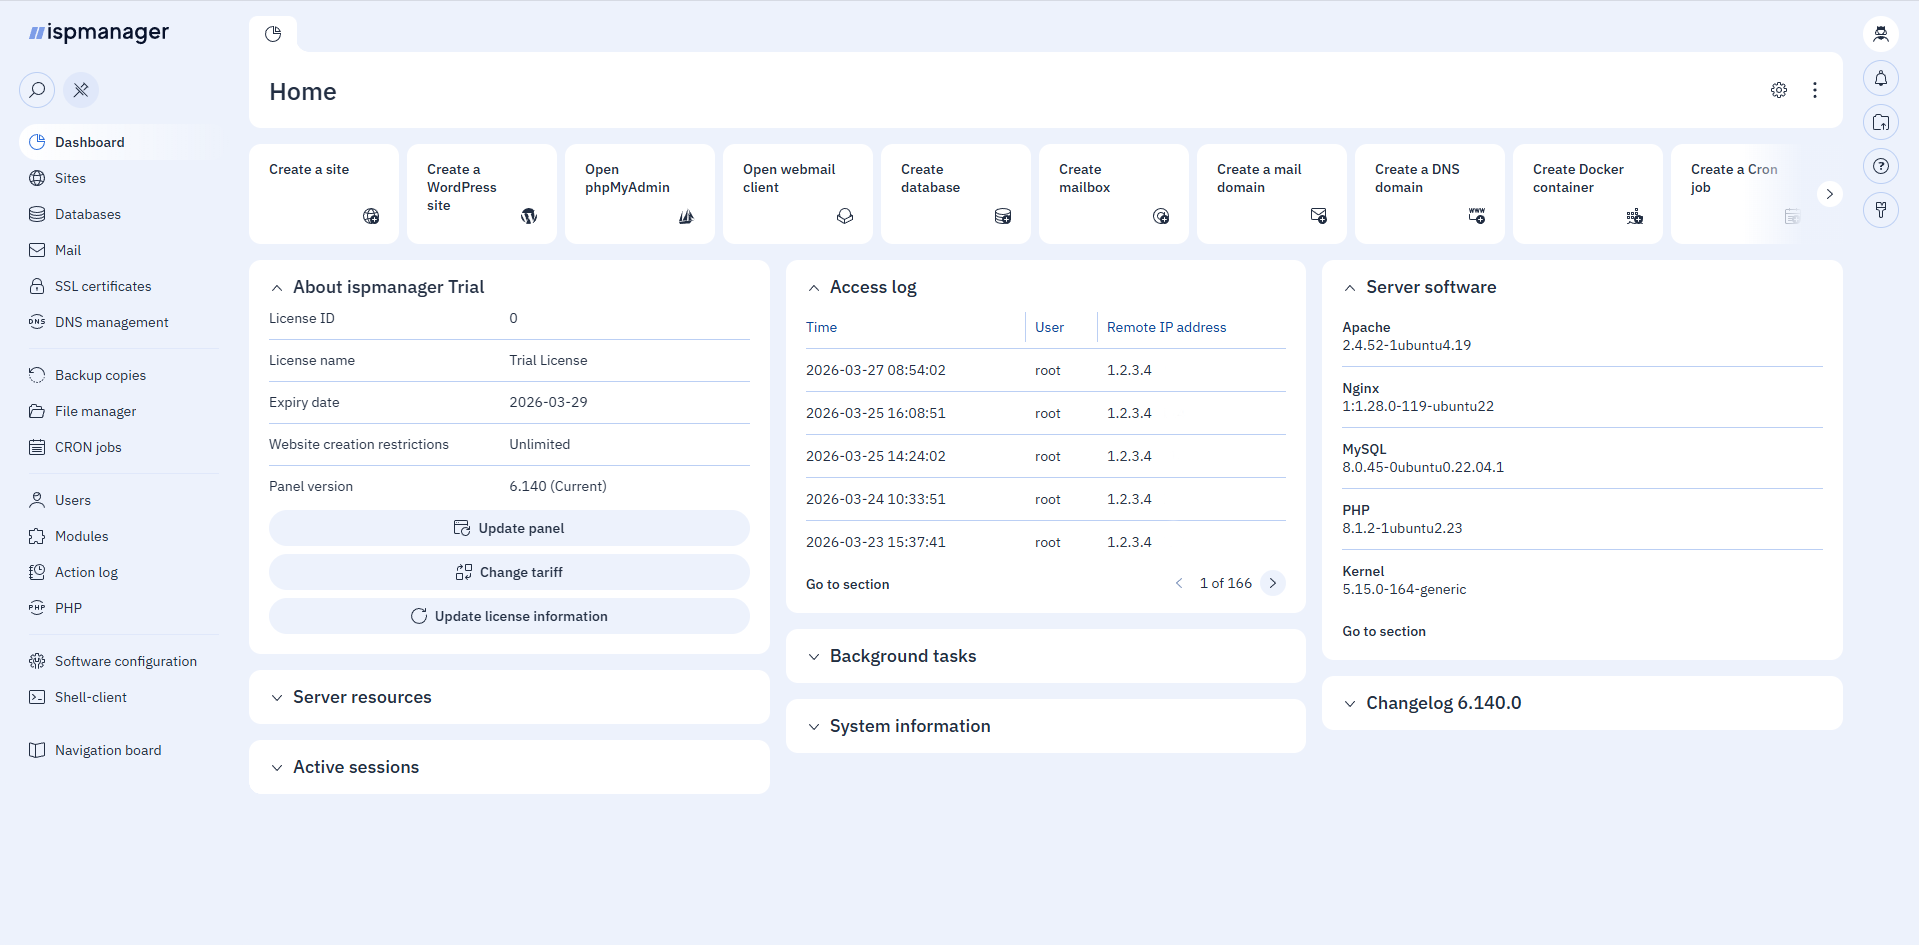Image resolution: width=1919 pixels, height=945 pixels.
Task: Open Software configuration in sidebar
Action: point(119,661)
